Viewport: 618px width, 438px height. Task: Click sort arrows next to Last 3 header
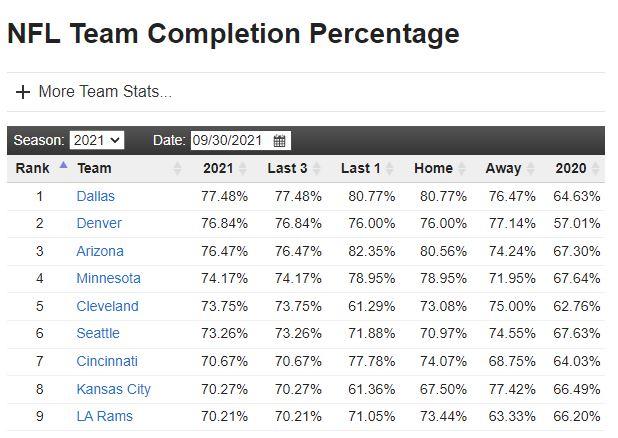click(317, 169)
